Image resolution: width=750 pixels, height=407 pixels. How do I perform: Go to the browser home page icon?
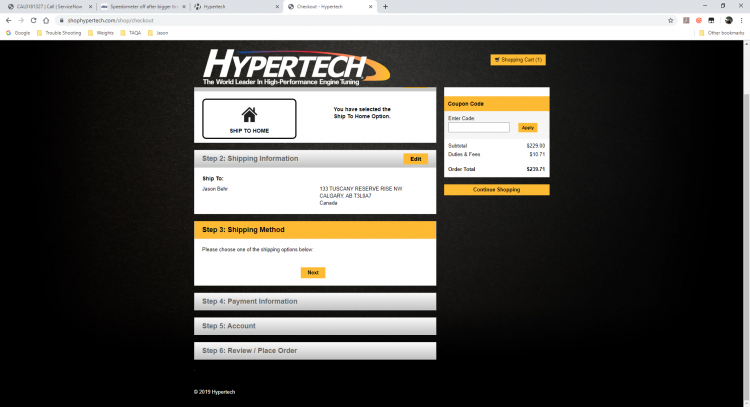(x=46, y=21)
